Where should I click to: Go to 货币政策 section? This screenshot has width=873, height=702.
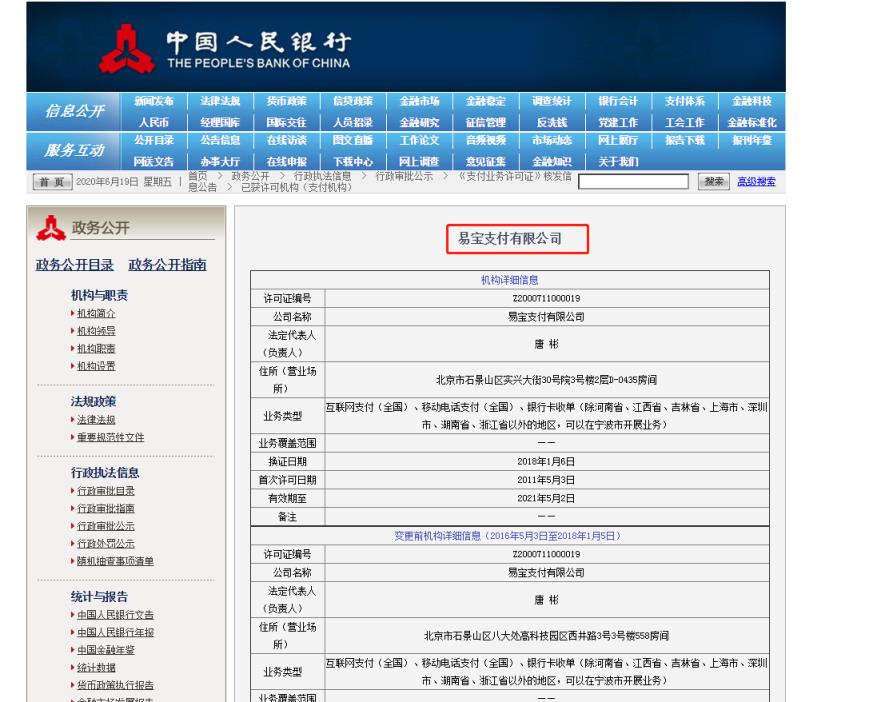(x=286, y=101)
